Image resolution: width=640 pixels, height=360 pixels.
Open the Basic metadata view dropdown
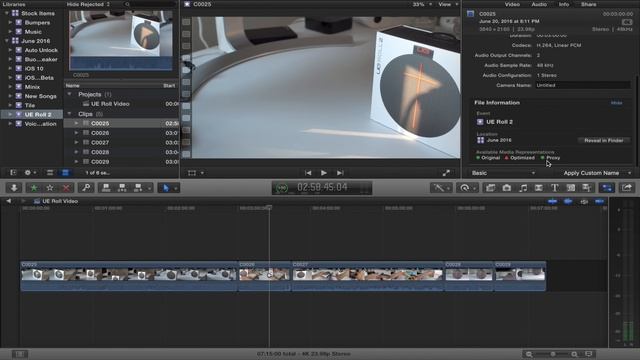pyautogui.click(x=504, y=173)
